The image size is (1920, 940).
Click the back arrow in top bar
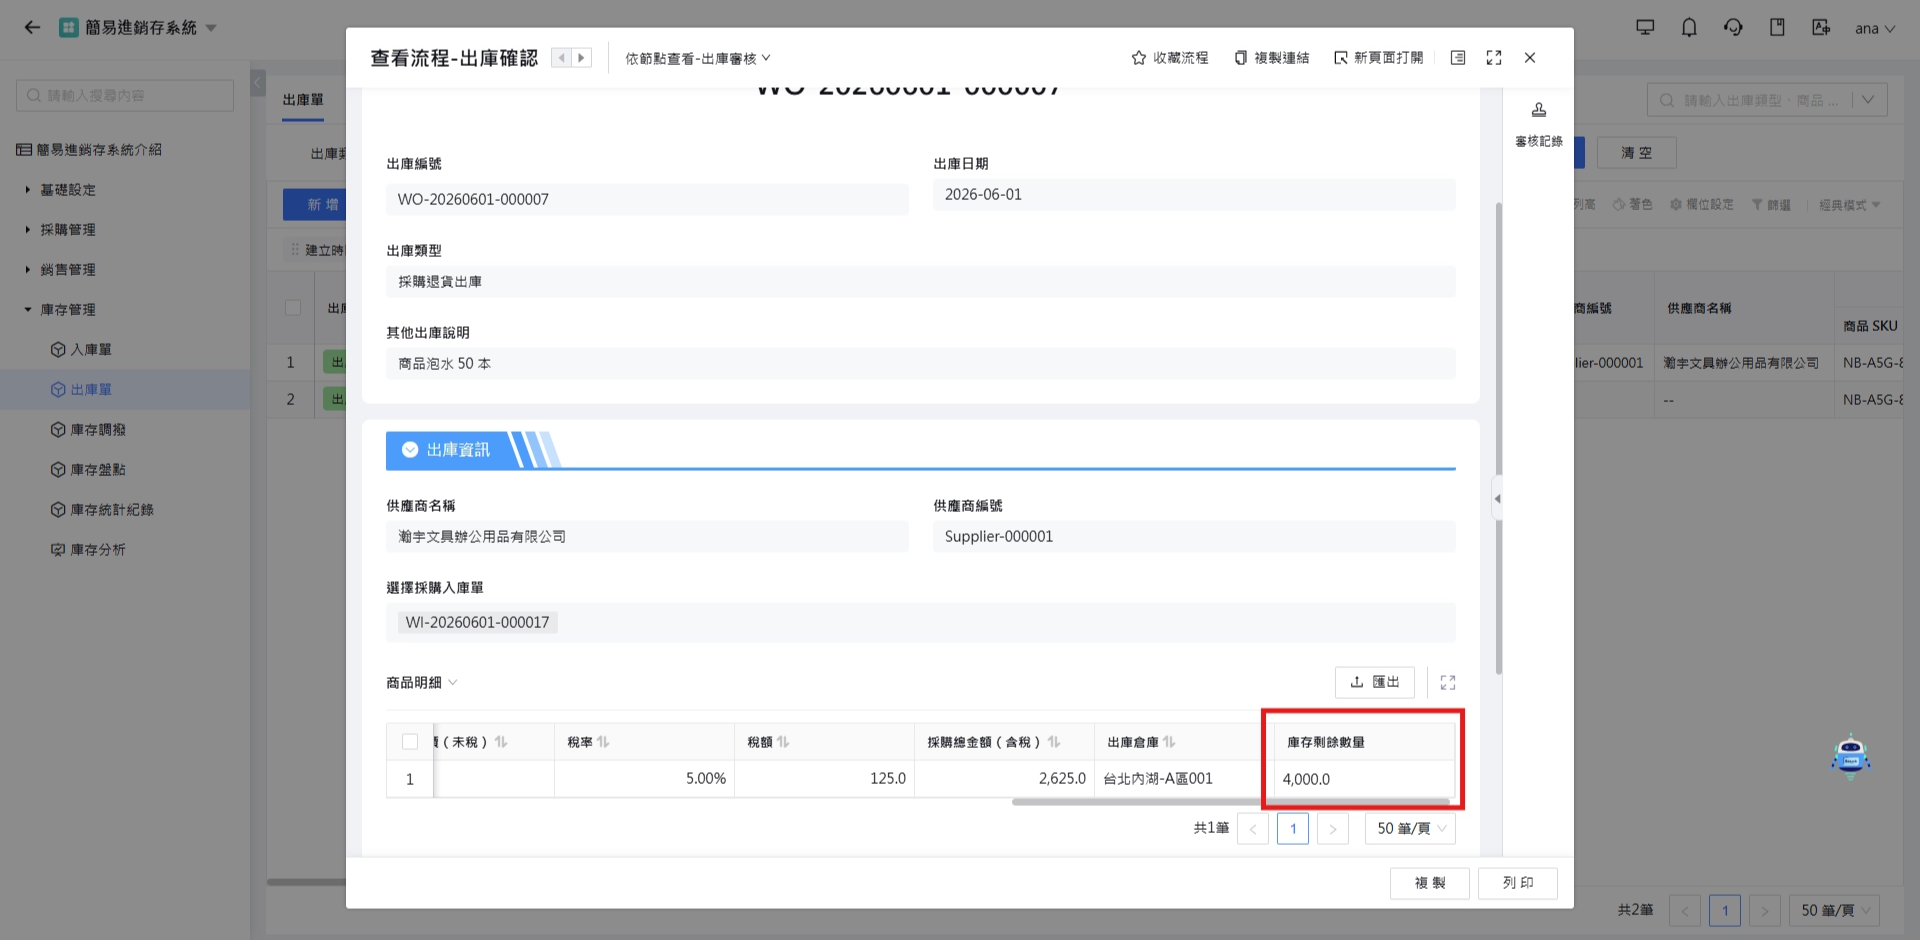pos(32,28)
